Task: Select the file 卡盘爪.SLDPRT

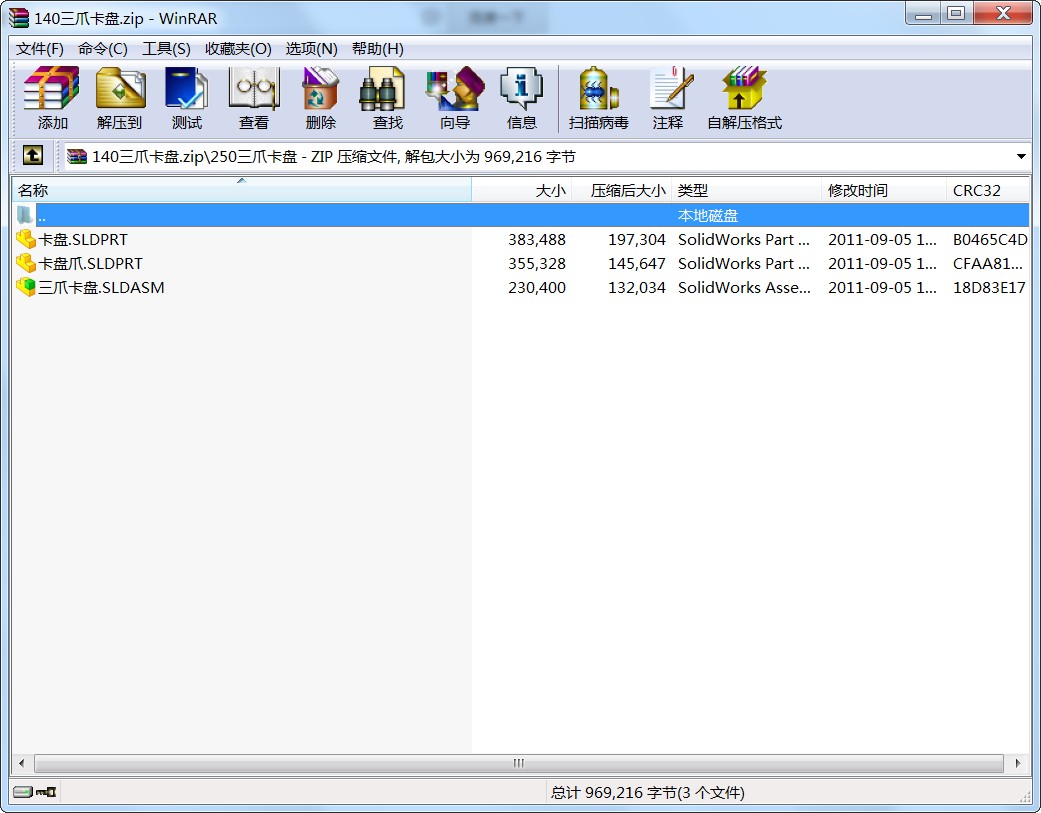Action: click(90, 263)
